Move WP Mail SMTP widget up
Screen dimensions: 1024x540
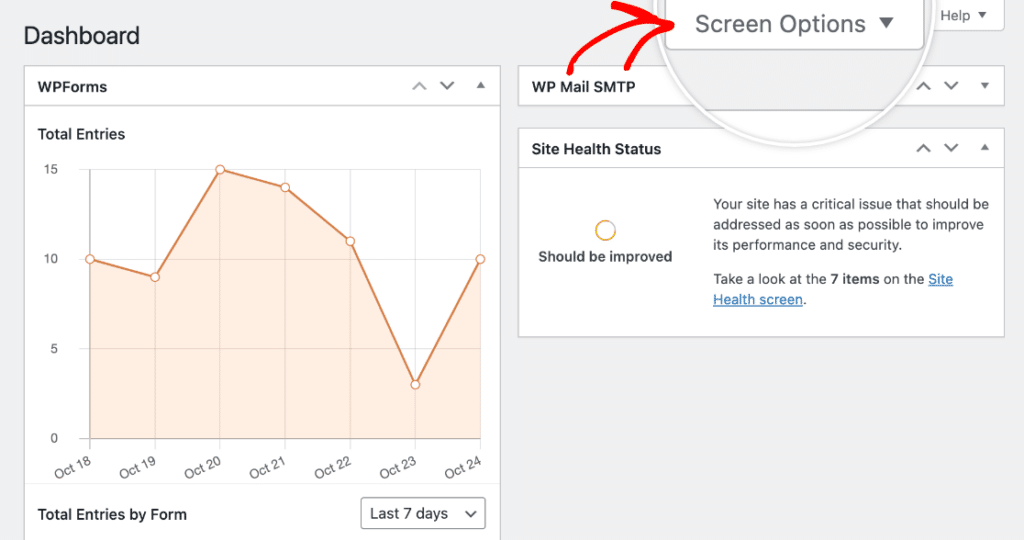(923, 86)
